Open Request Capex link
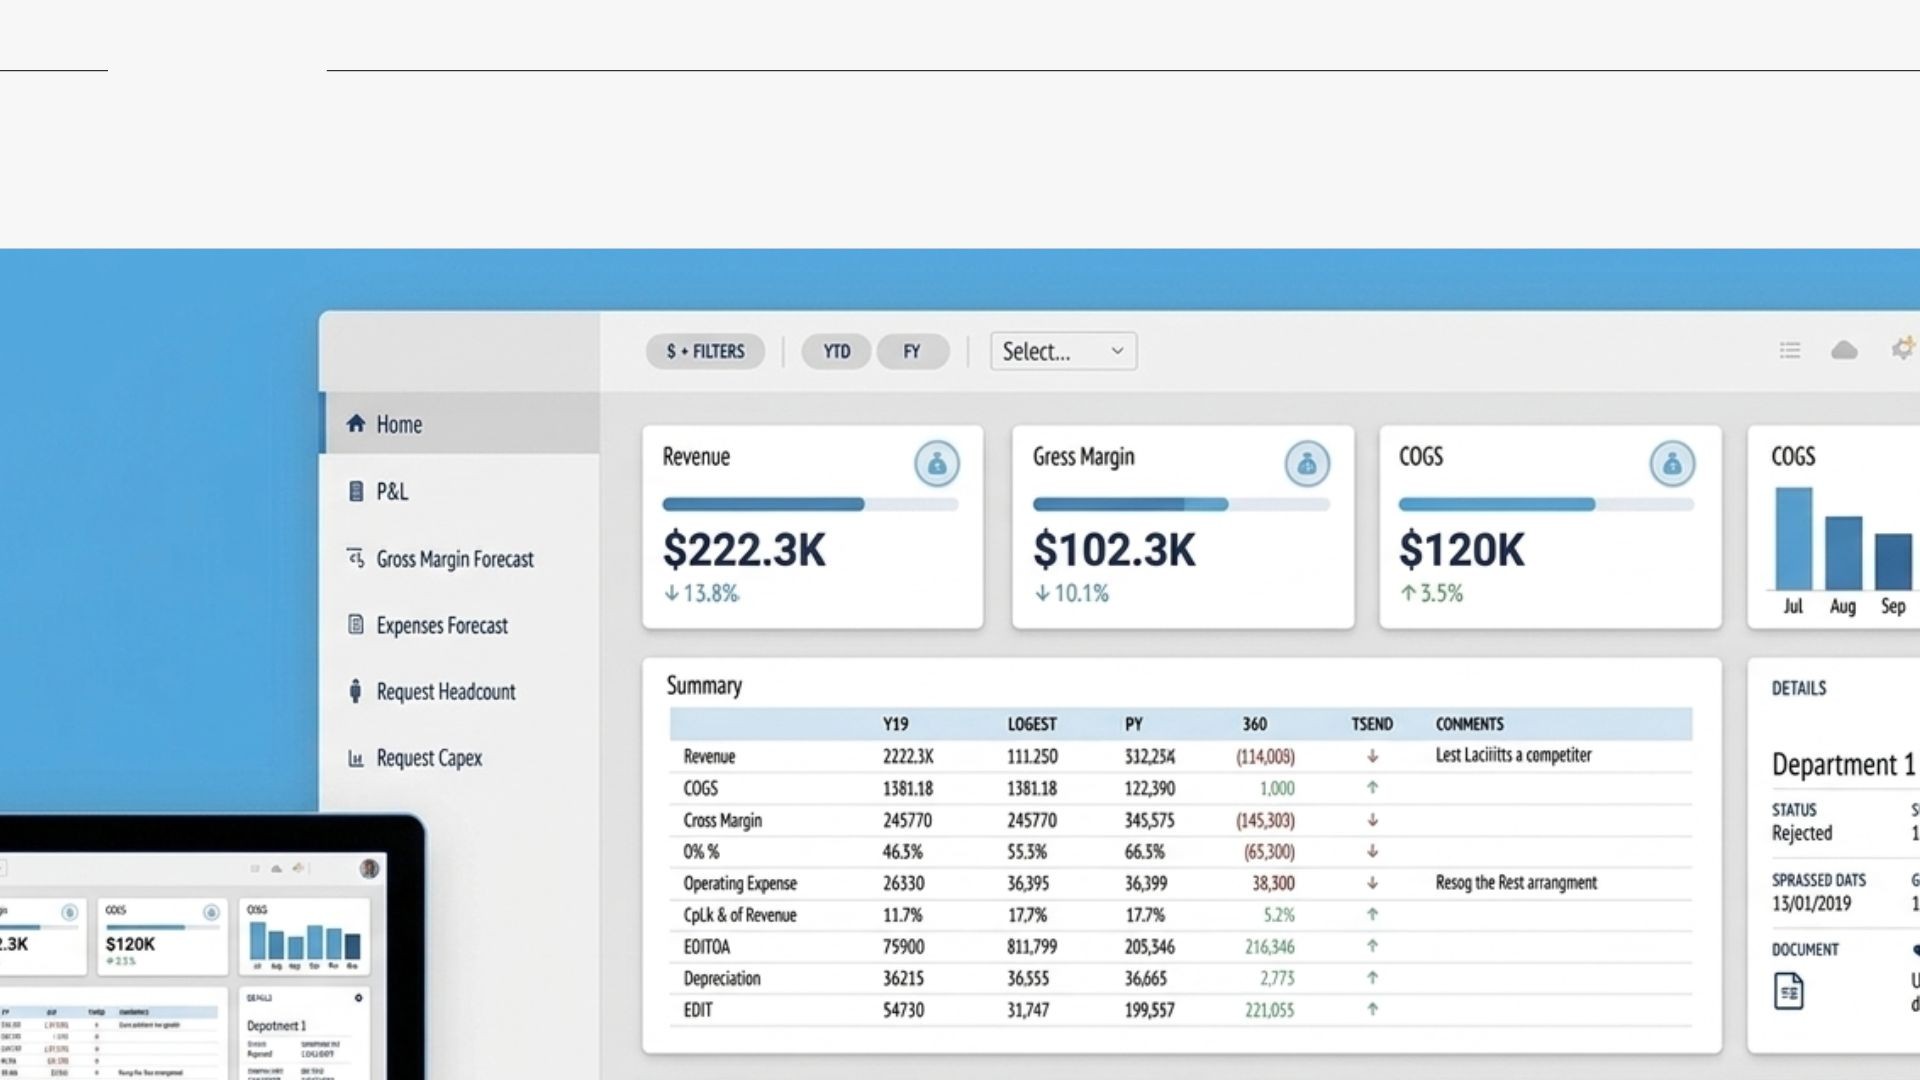The height and width of the screenshot is (1080, 1920). tap(428, 758)
